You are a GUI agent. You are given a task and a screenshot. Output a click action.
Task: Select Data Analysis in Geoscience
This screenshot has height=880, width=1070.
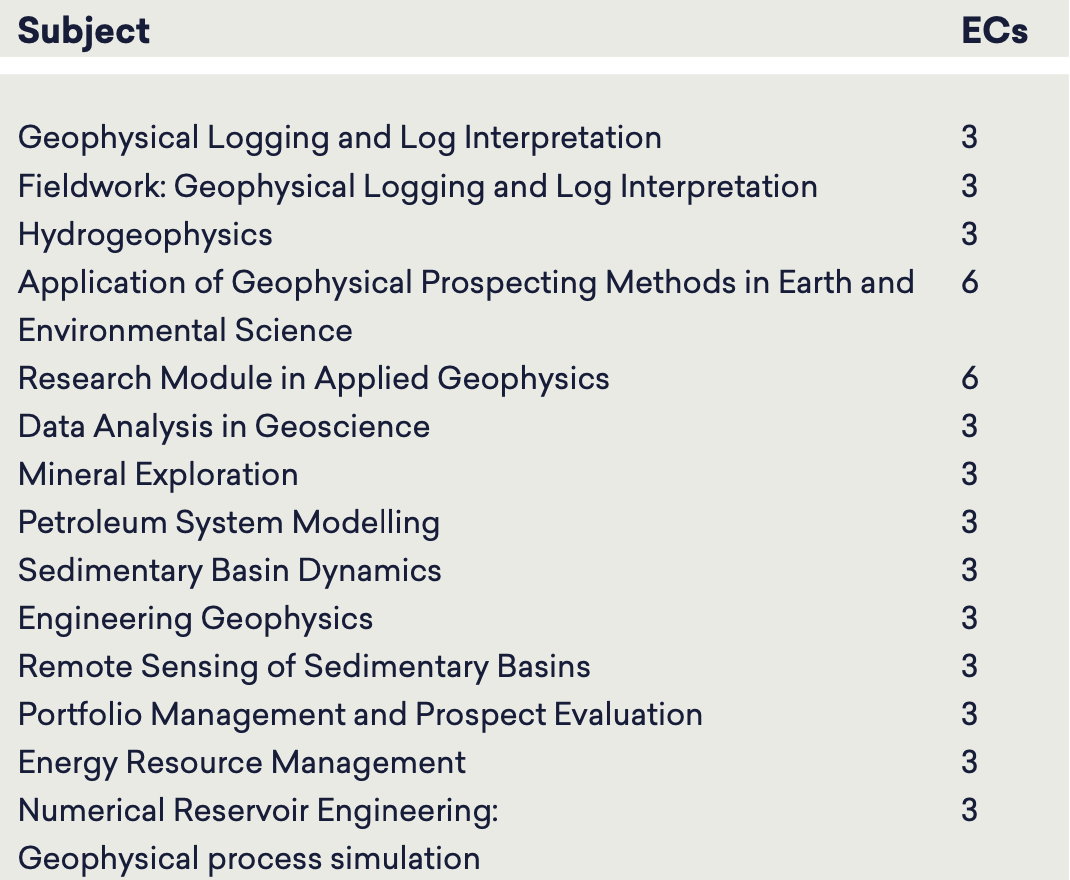(x=224, y=426)
